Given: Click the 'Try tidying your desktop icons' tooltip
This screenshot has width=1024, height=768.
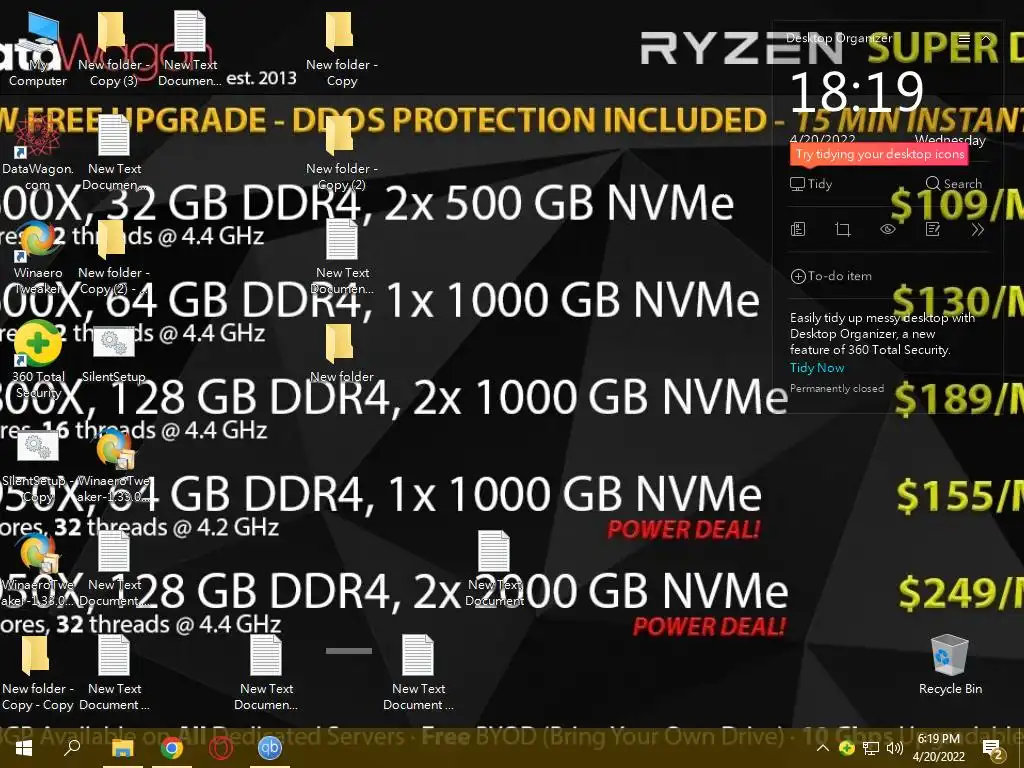Looking at the screenshot, I should [879, 155].
